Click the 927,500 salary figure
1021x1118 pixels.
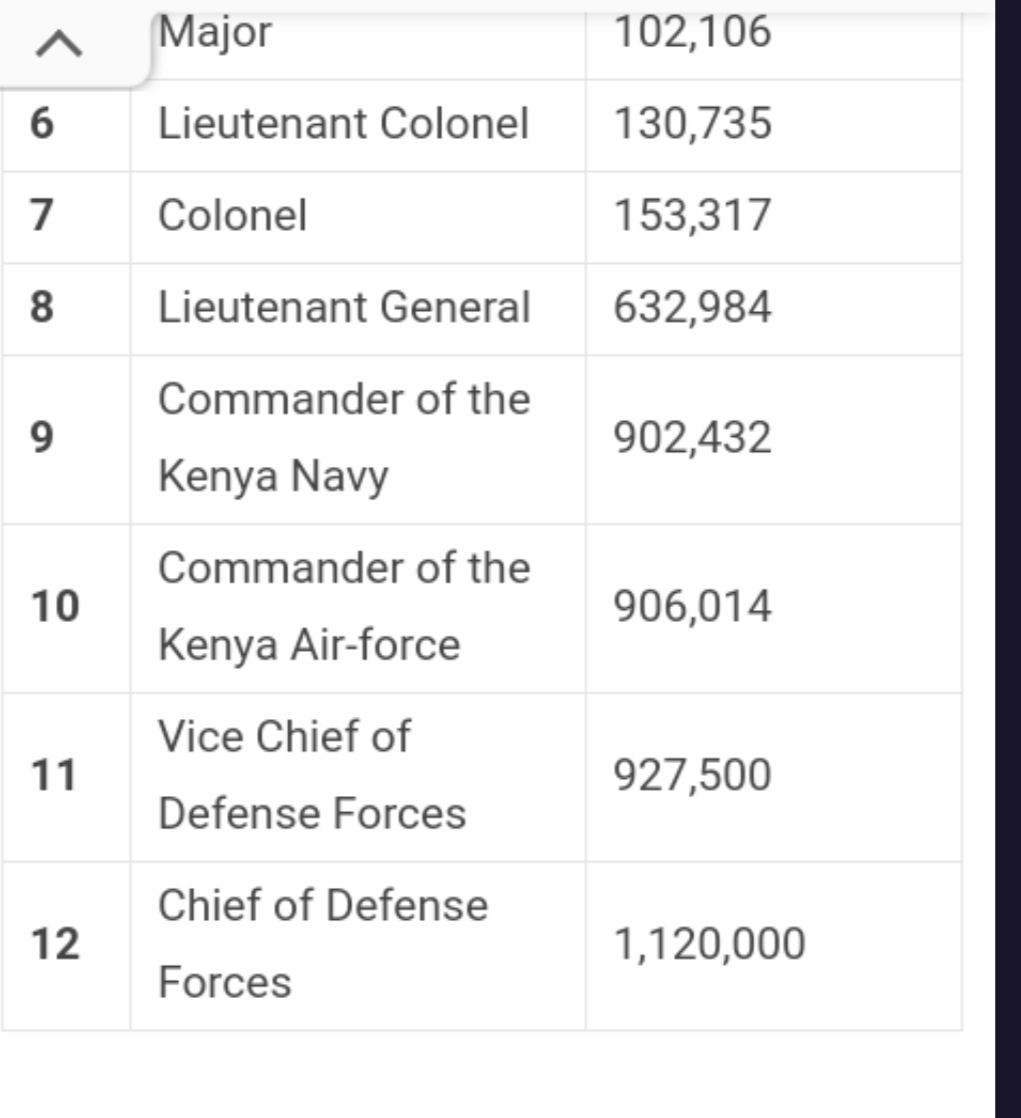(x=692, y=775)
